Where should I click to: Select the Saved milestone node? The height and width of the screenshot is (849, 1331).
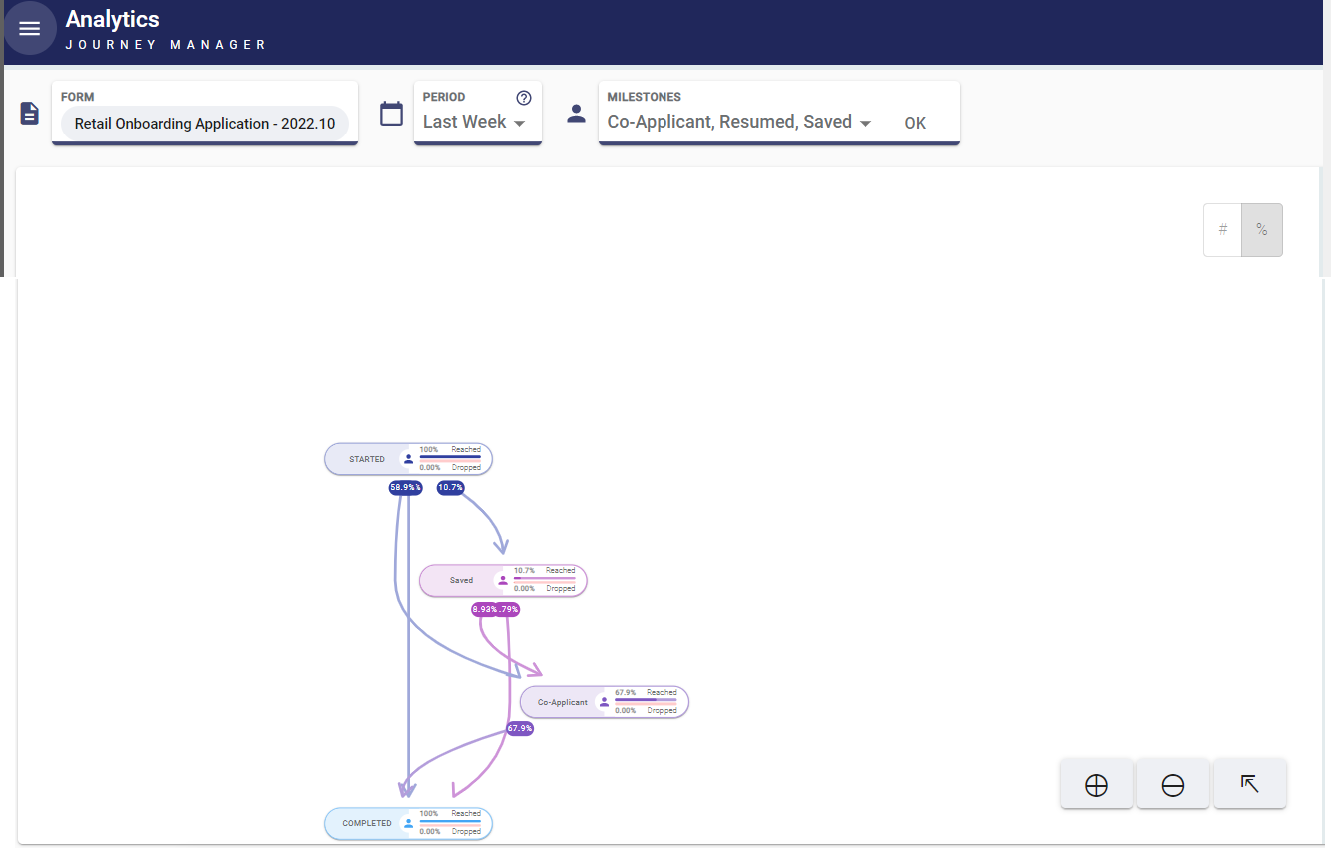pyautogui.click(x=503, y=580)
